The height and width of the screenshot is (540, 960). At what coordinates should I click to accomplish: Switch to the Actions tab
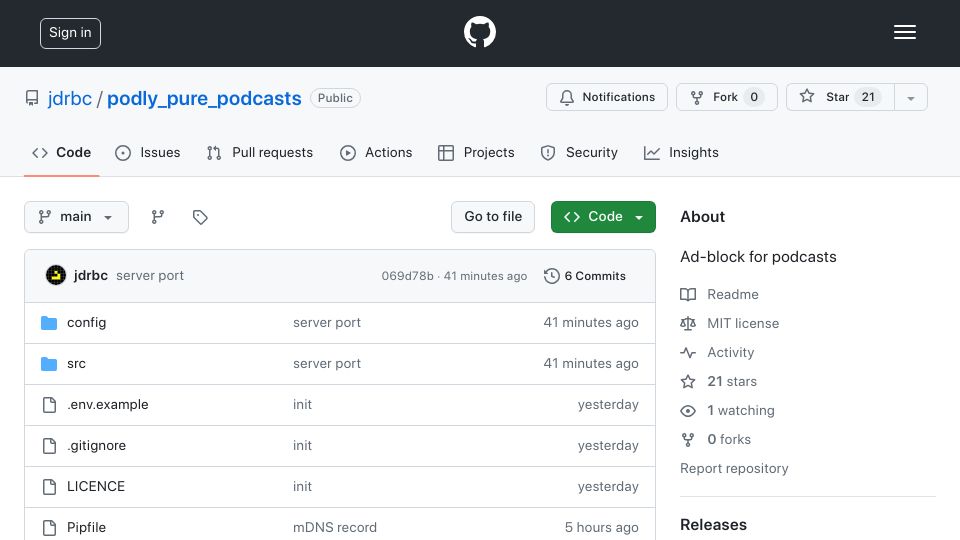[376, 152]
